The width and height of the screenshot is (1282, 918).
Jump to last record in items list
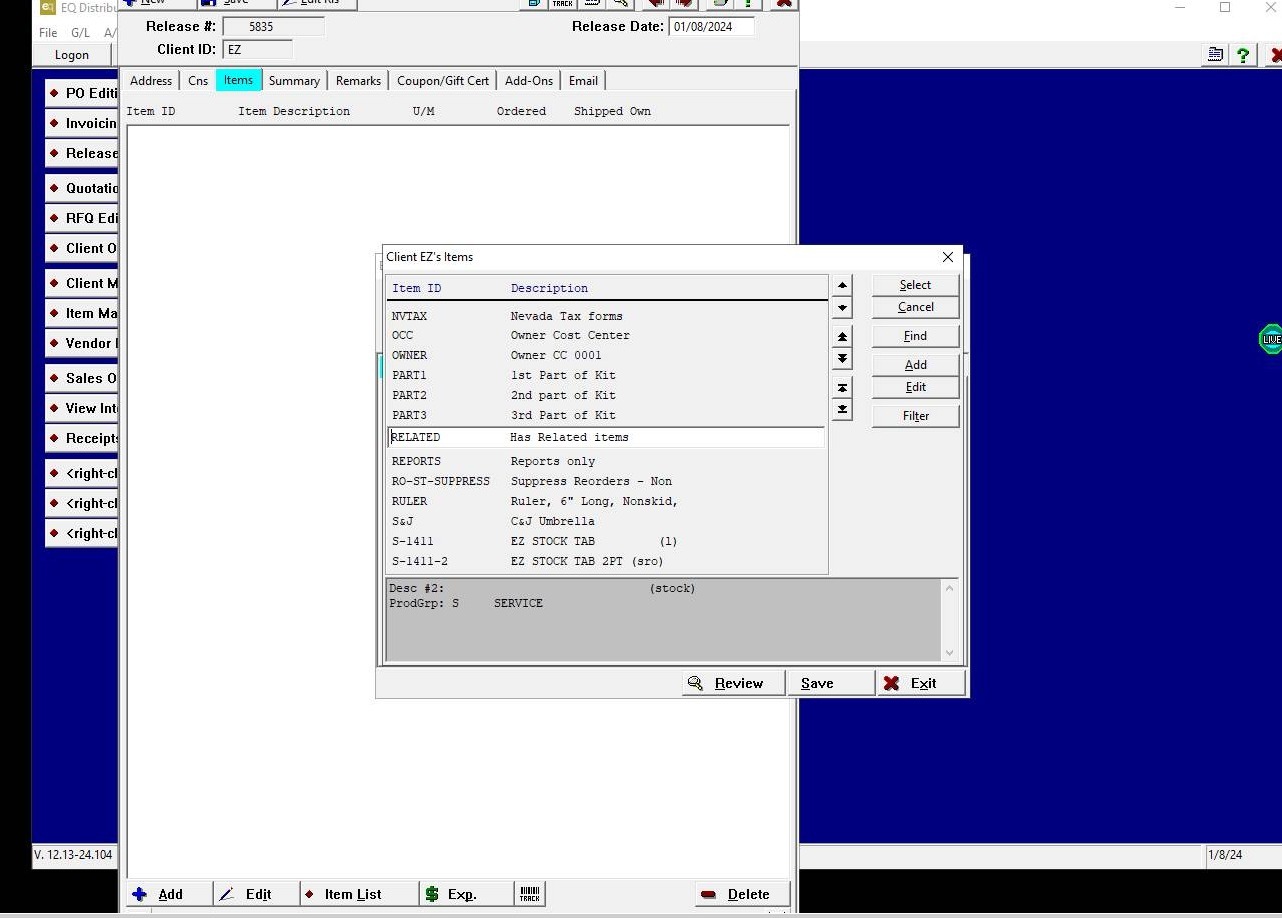pos(842,409)
